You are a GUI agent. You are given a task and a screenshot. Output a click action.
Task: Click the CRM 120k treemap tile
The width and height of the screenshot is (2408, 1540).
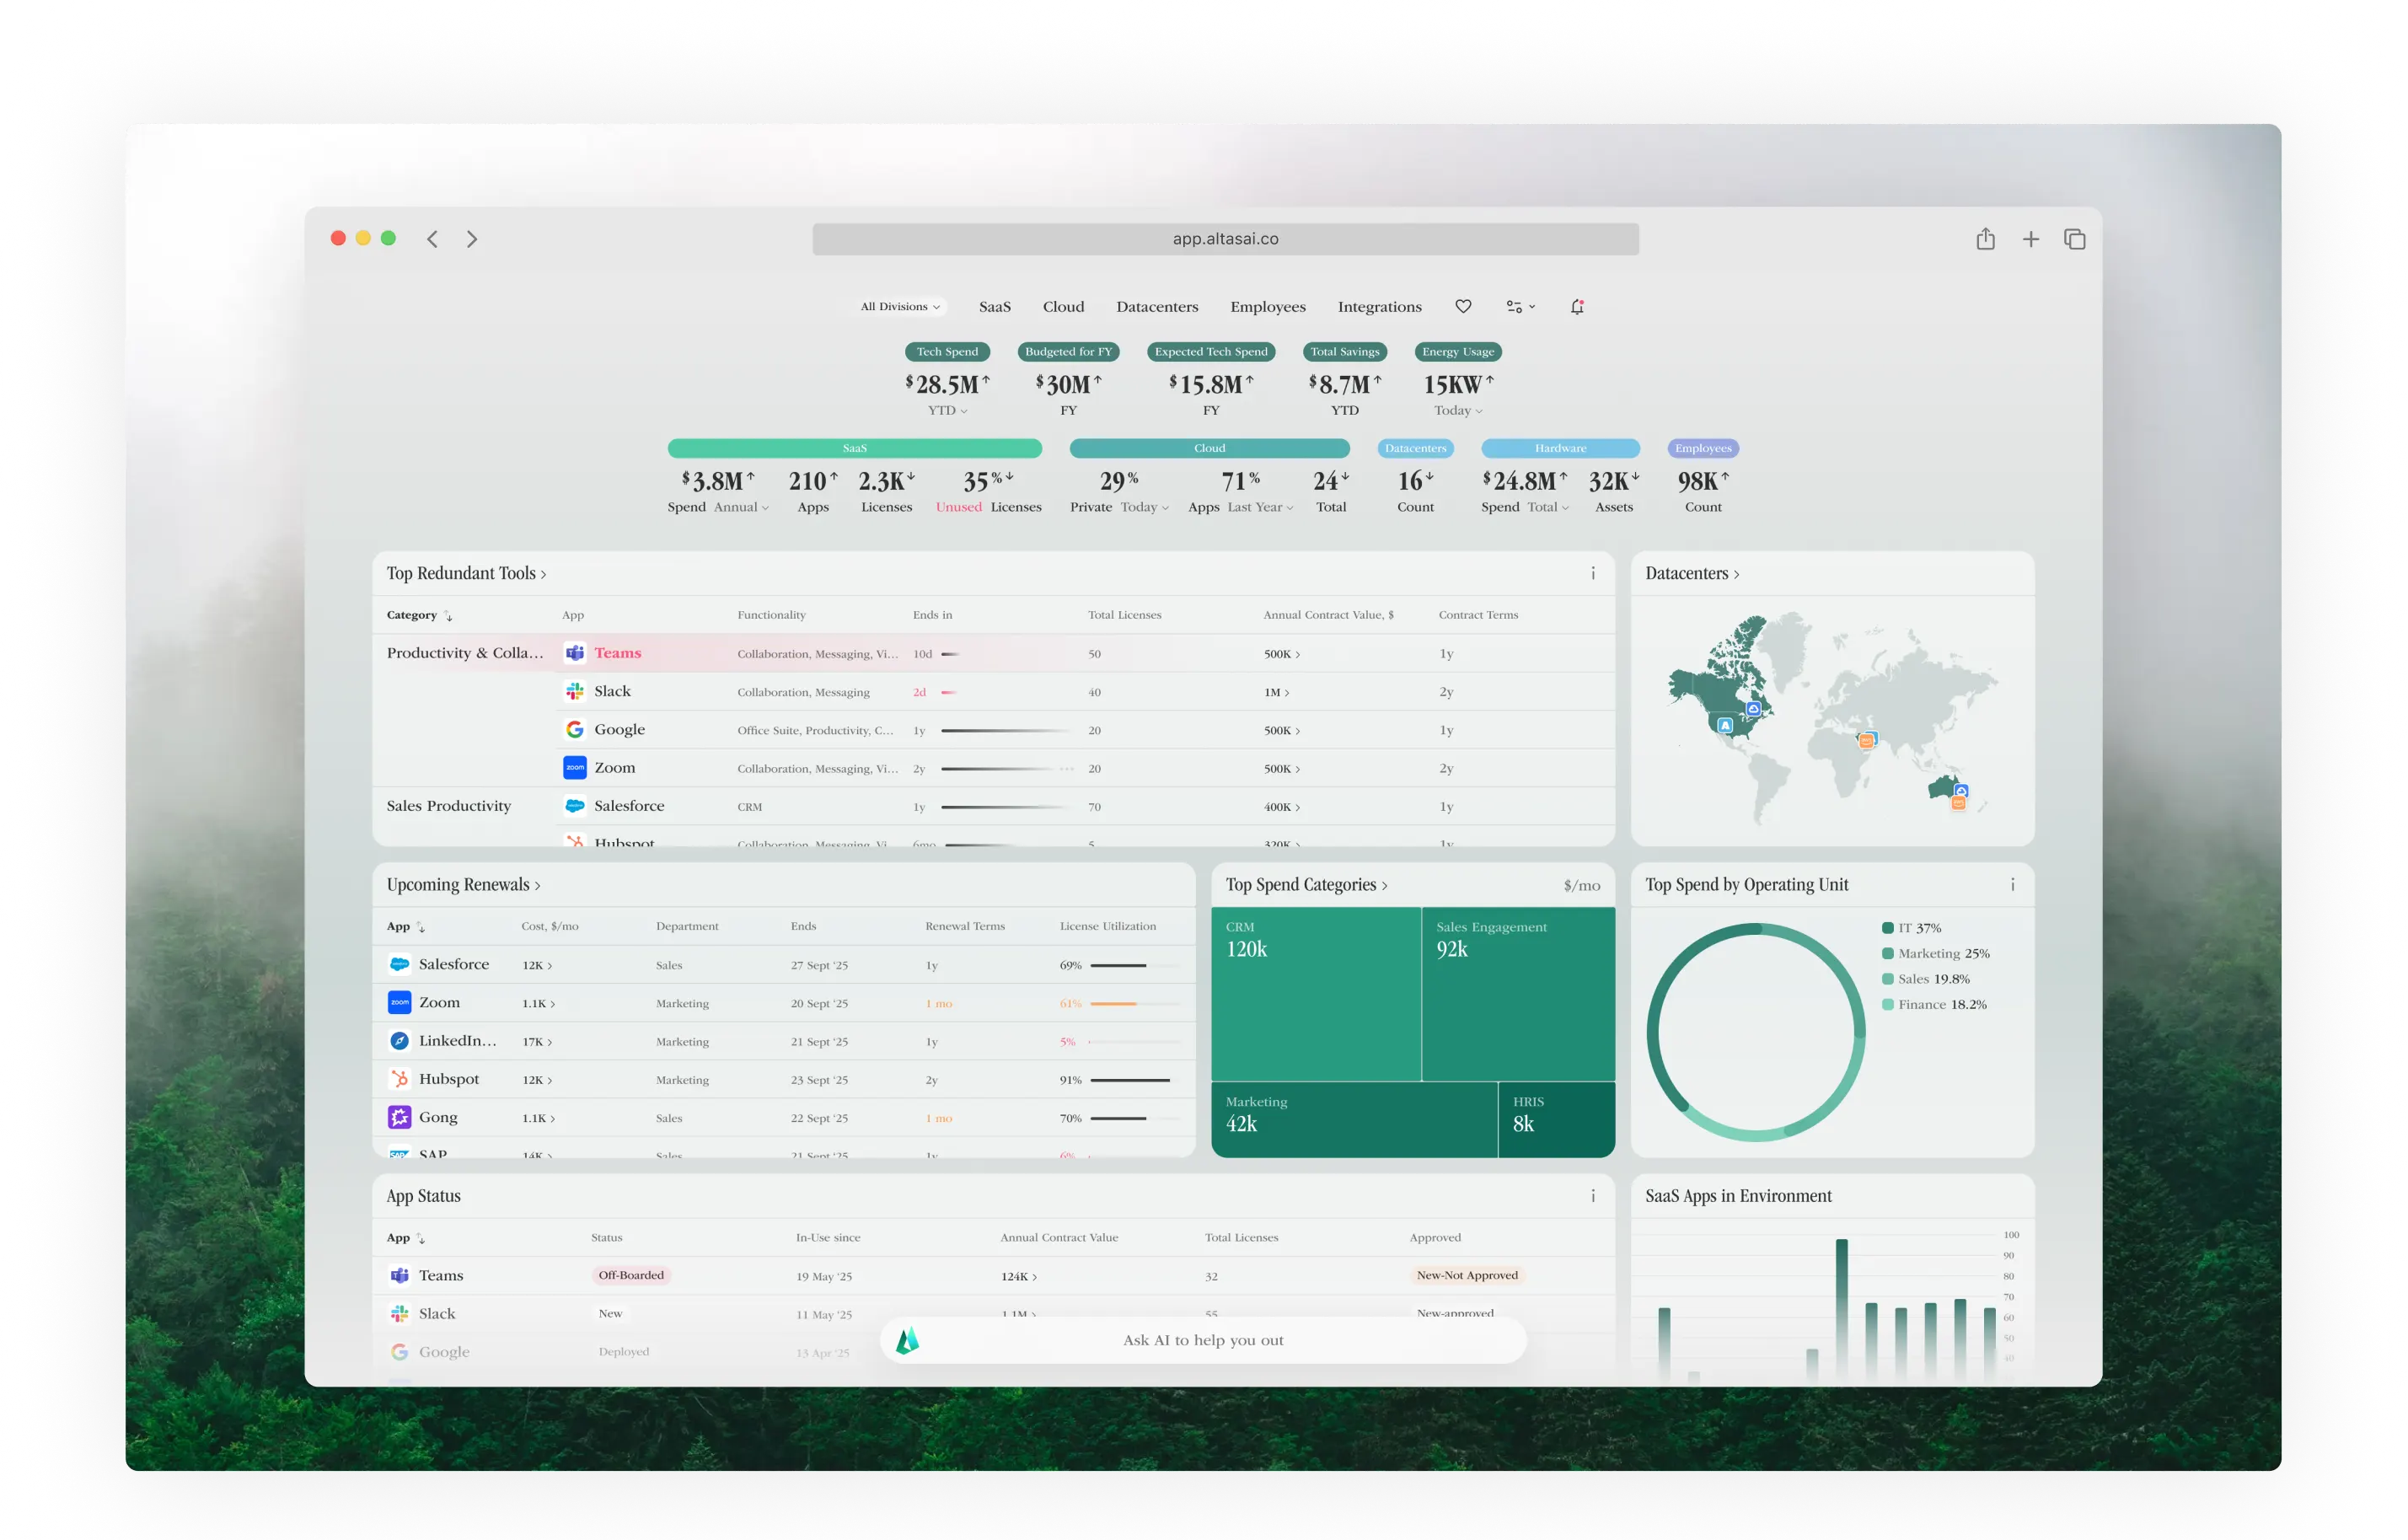point(1315,992)
